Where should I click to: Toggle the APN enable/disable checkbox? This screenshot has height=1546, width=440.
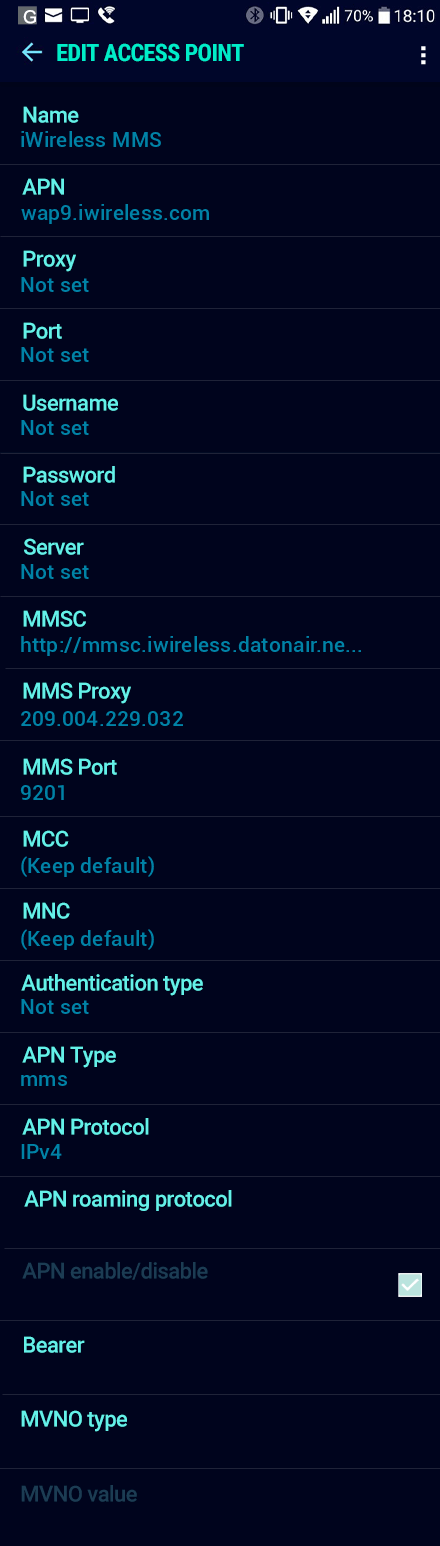coord(410,1285)
